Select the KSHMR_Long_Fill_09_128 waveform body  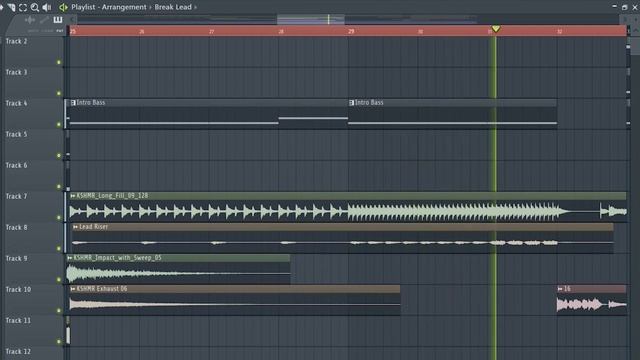click(x=348, y=211)
